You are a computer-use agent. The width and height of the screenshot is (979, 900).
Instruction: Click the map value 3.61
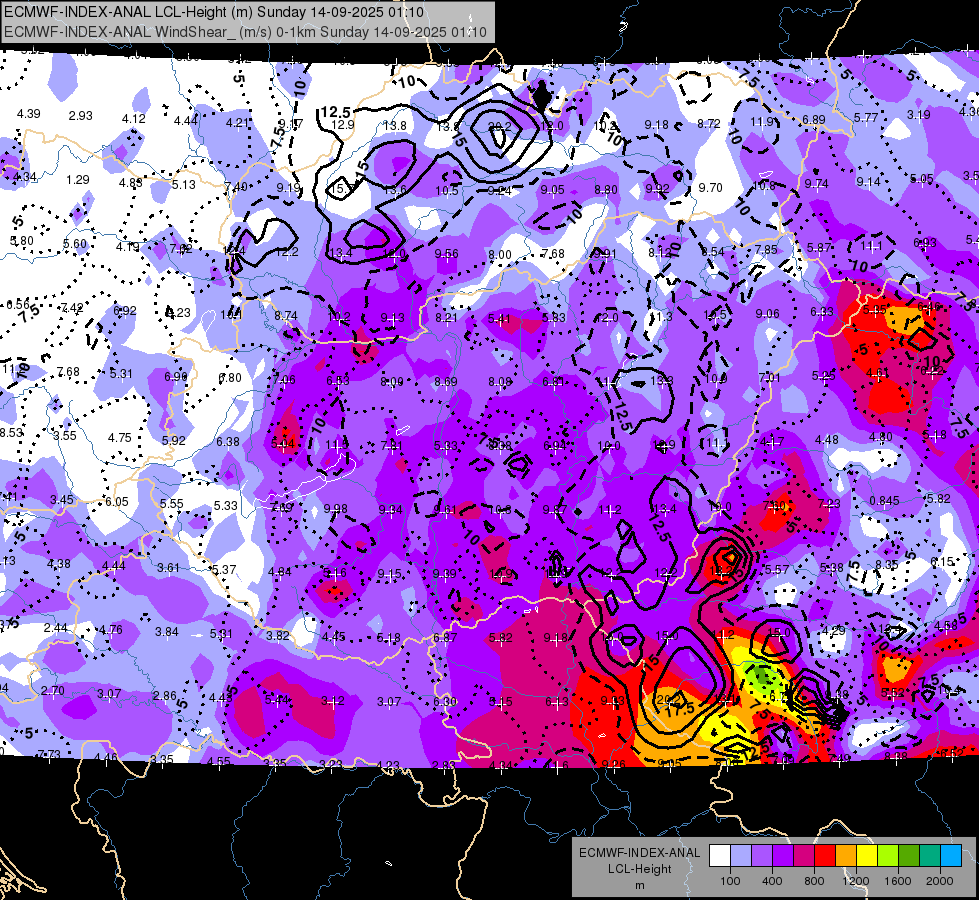click(168, 568)
